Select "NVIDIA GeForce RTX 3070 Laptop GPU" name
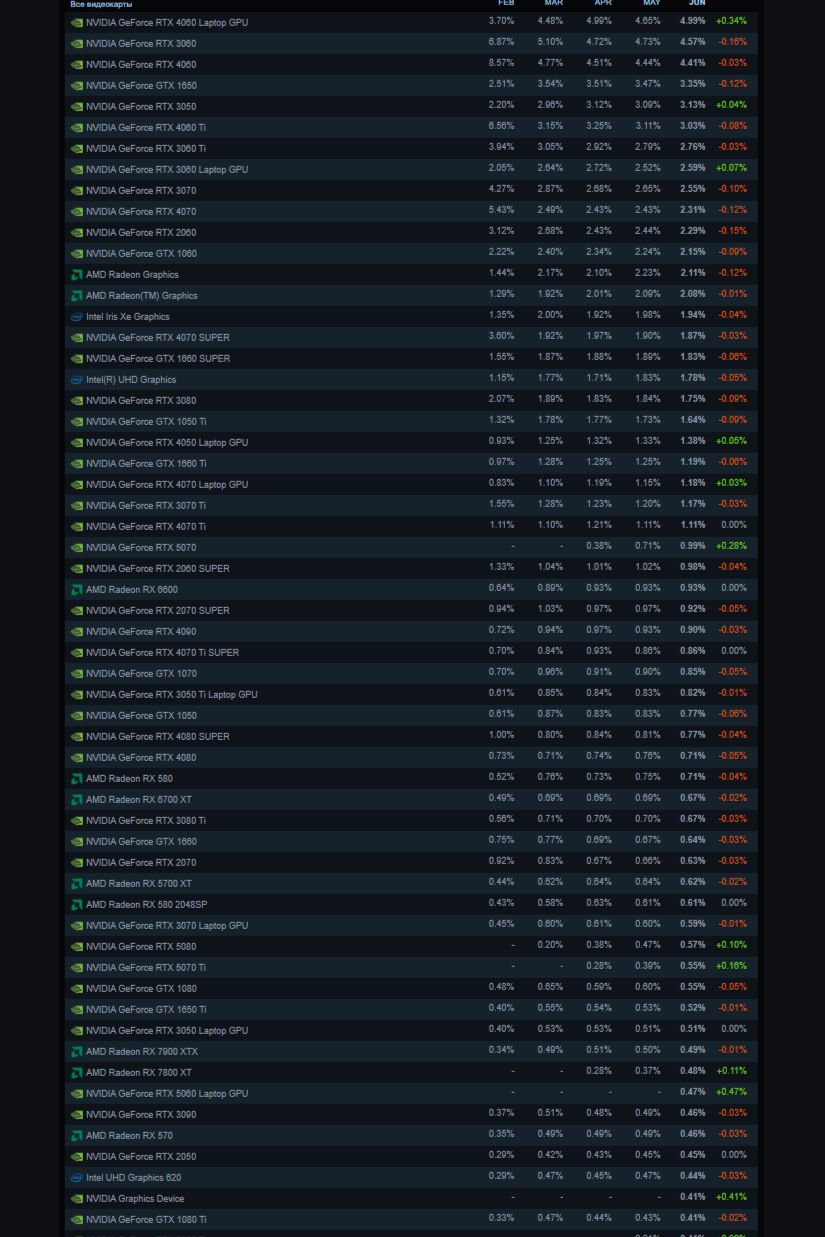825x1237 pixels. 167,925
